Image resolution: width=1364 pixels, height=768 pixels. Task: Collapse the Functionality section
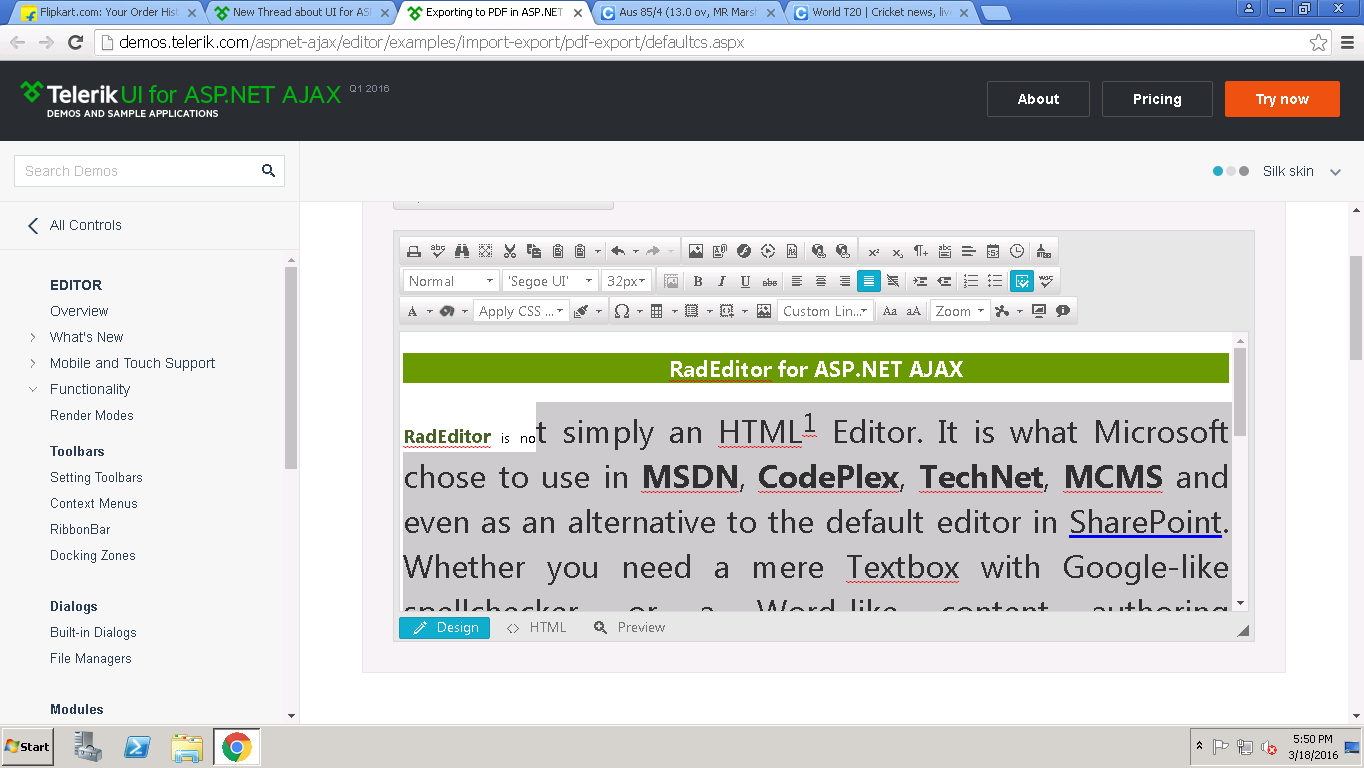[x=33, y=389]
